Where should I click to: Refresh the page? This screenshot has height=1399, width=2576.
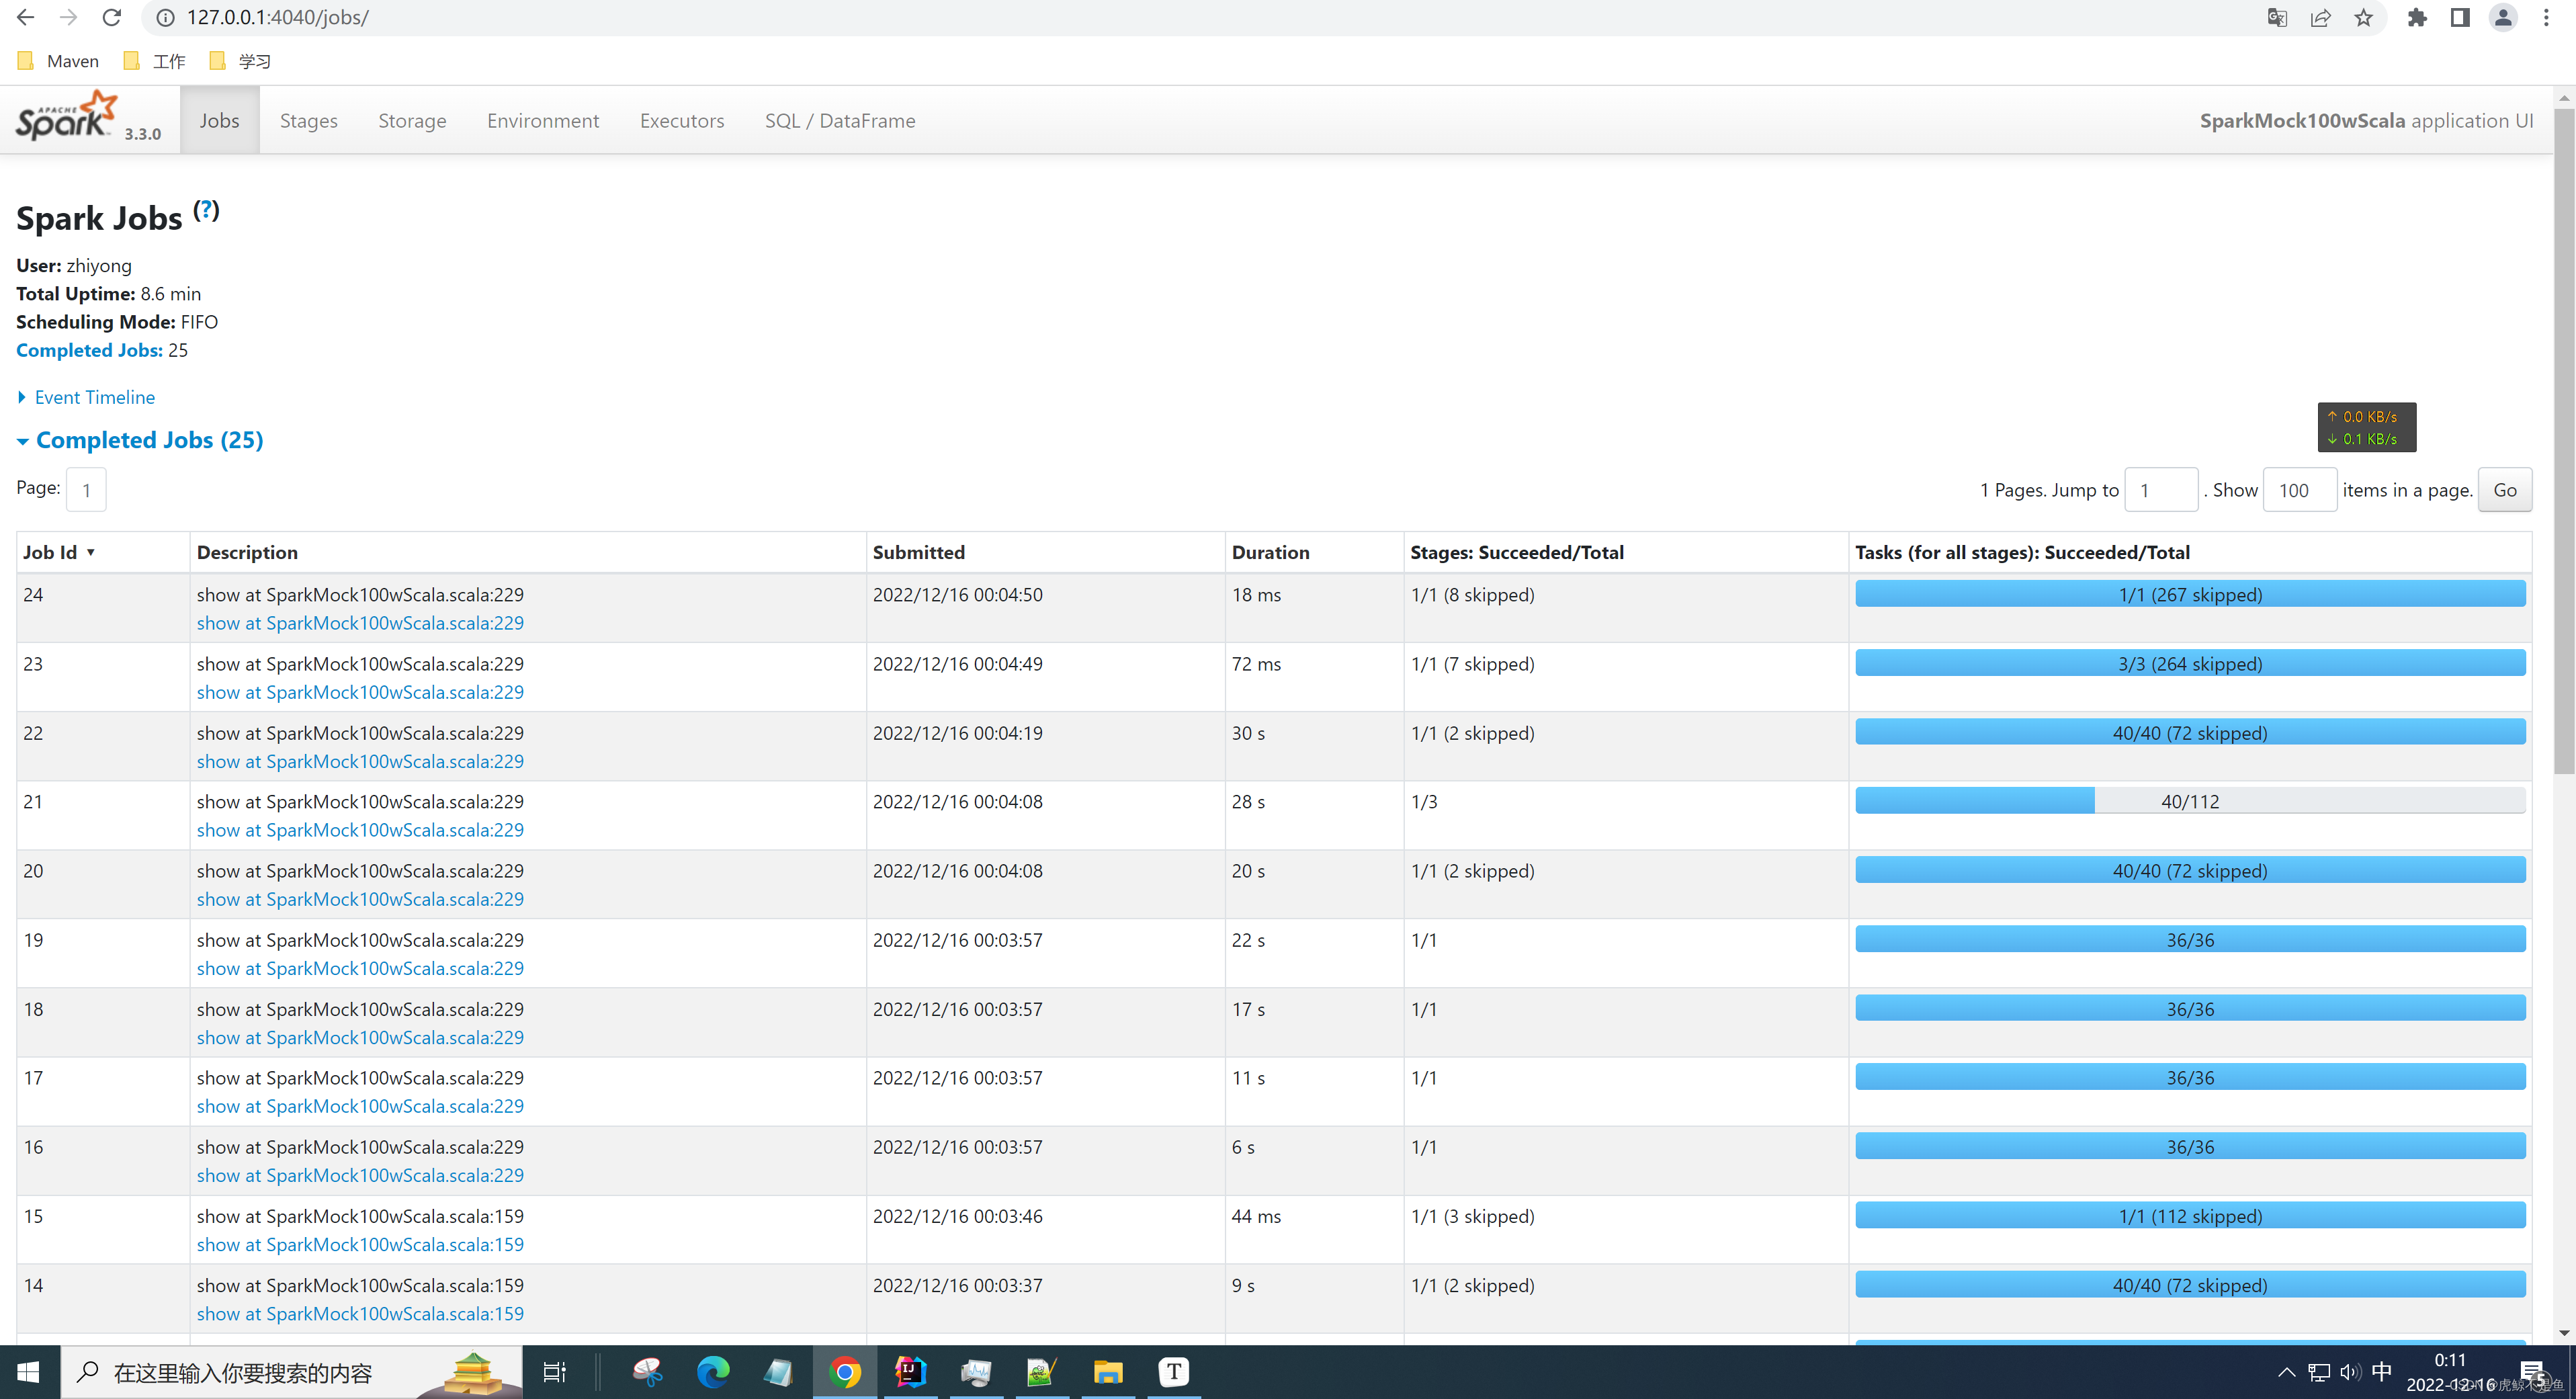point(111,17)
